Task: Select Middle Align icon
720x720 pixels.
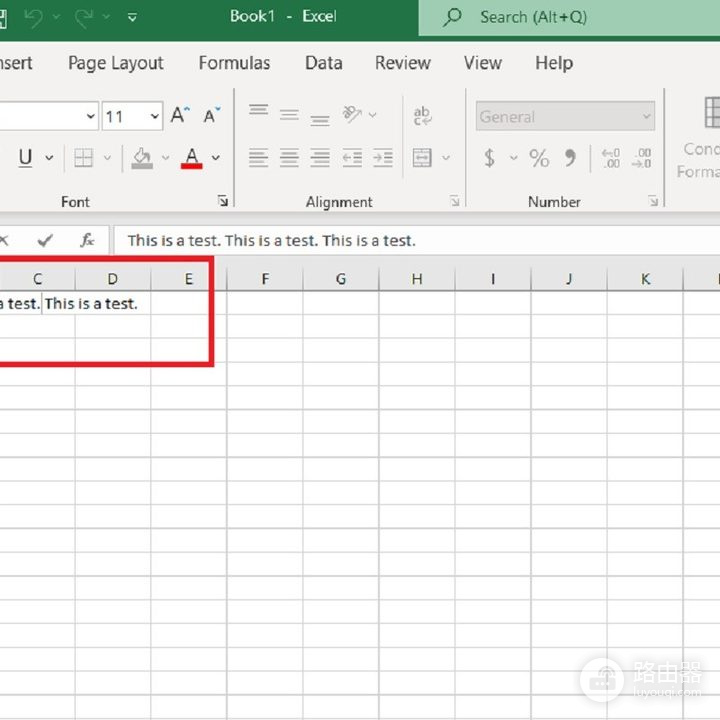Action: click(289, 114)
